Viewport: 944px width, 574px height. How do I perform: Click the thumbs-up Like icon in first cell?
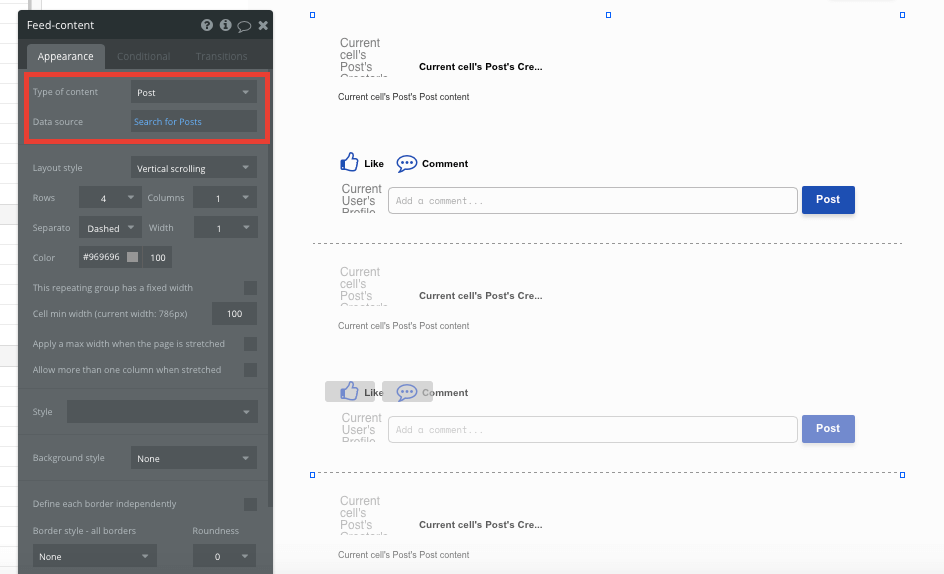pos(349,163)
